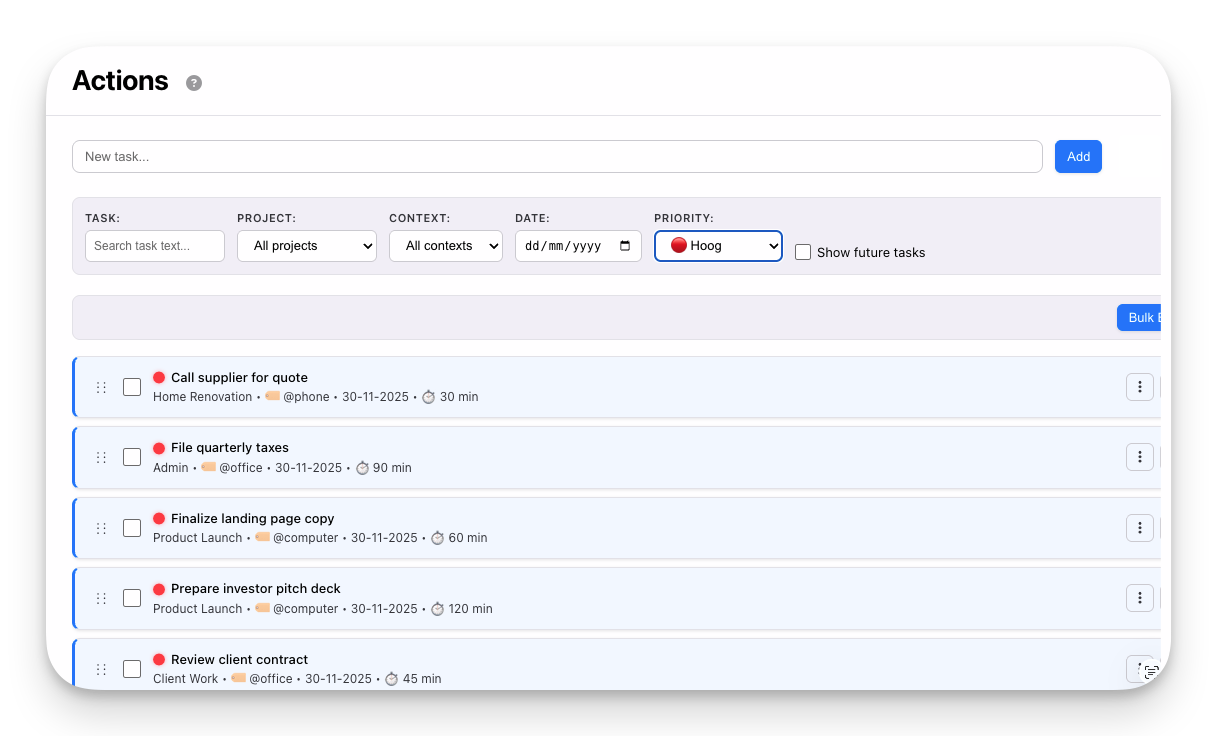The height and width of the screenshot is (736, 1217).
Task: Open three-dot menu for Prepare investor pitch deck
Action: 1140,598
